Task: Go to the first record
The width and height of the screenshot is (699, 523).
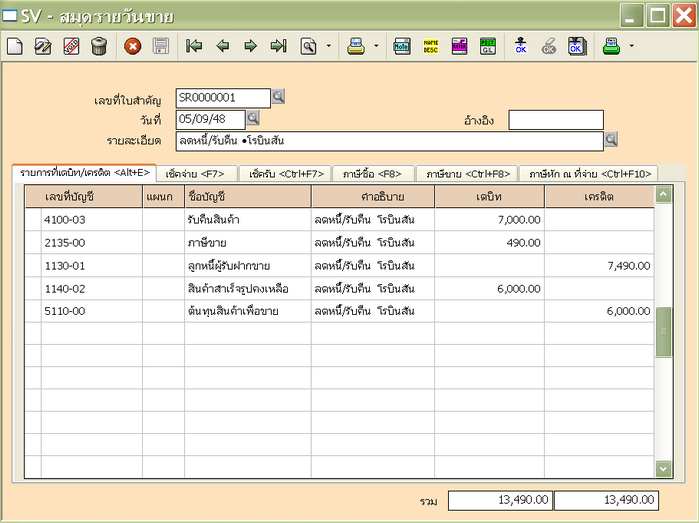Action: (195, 46)
